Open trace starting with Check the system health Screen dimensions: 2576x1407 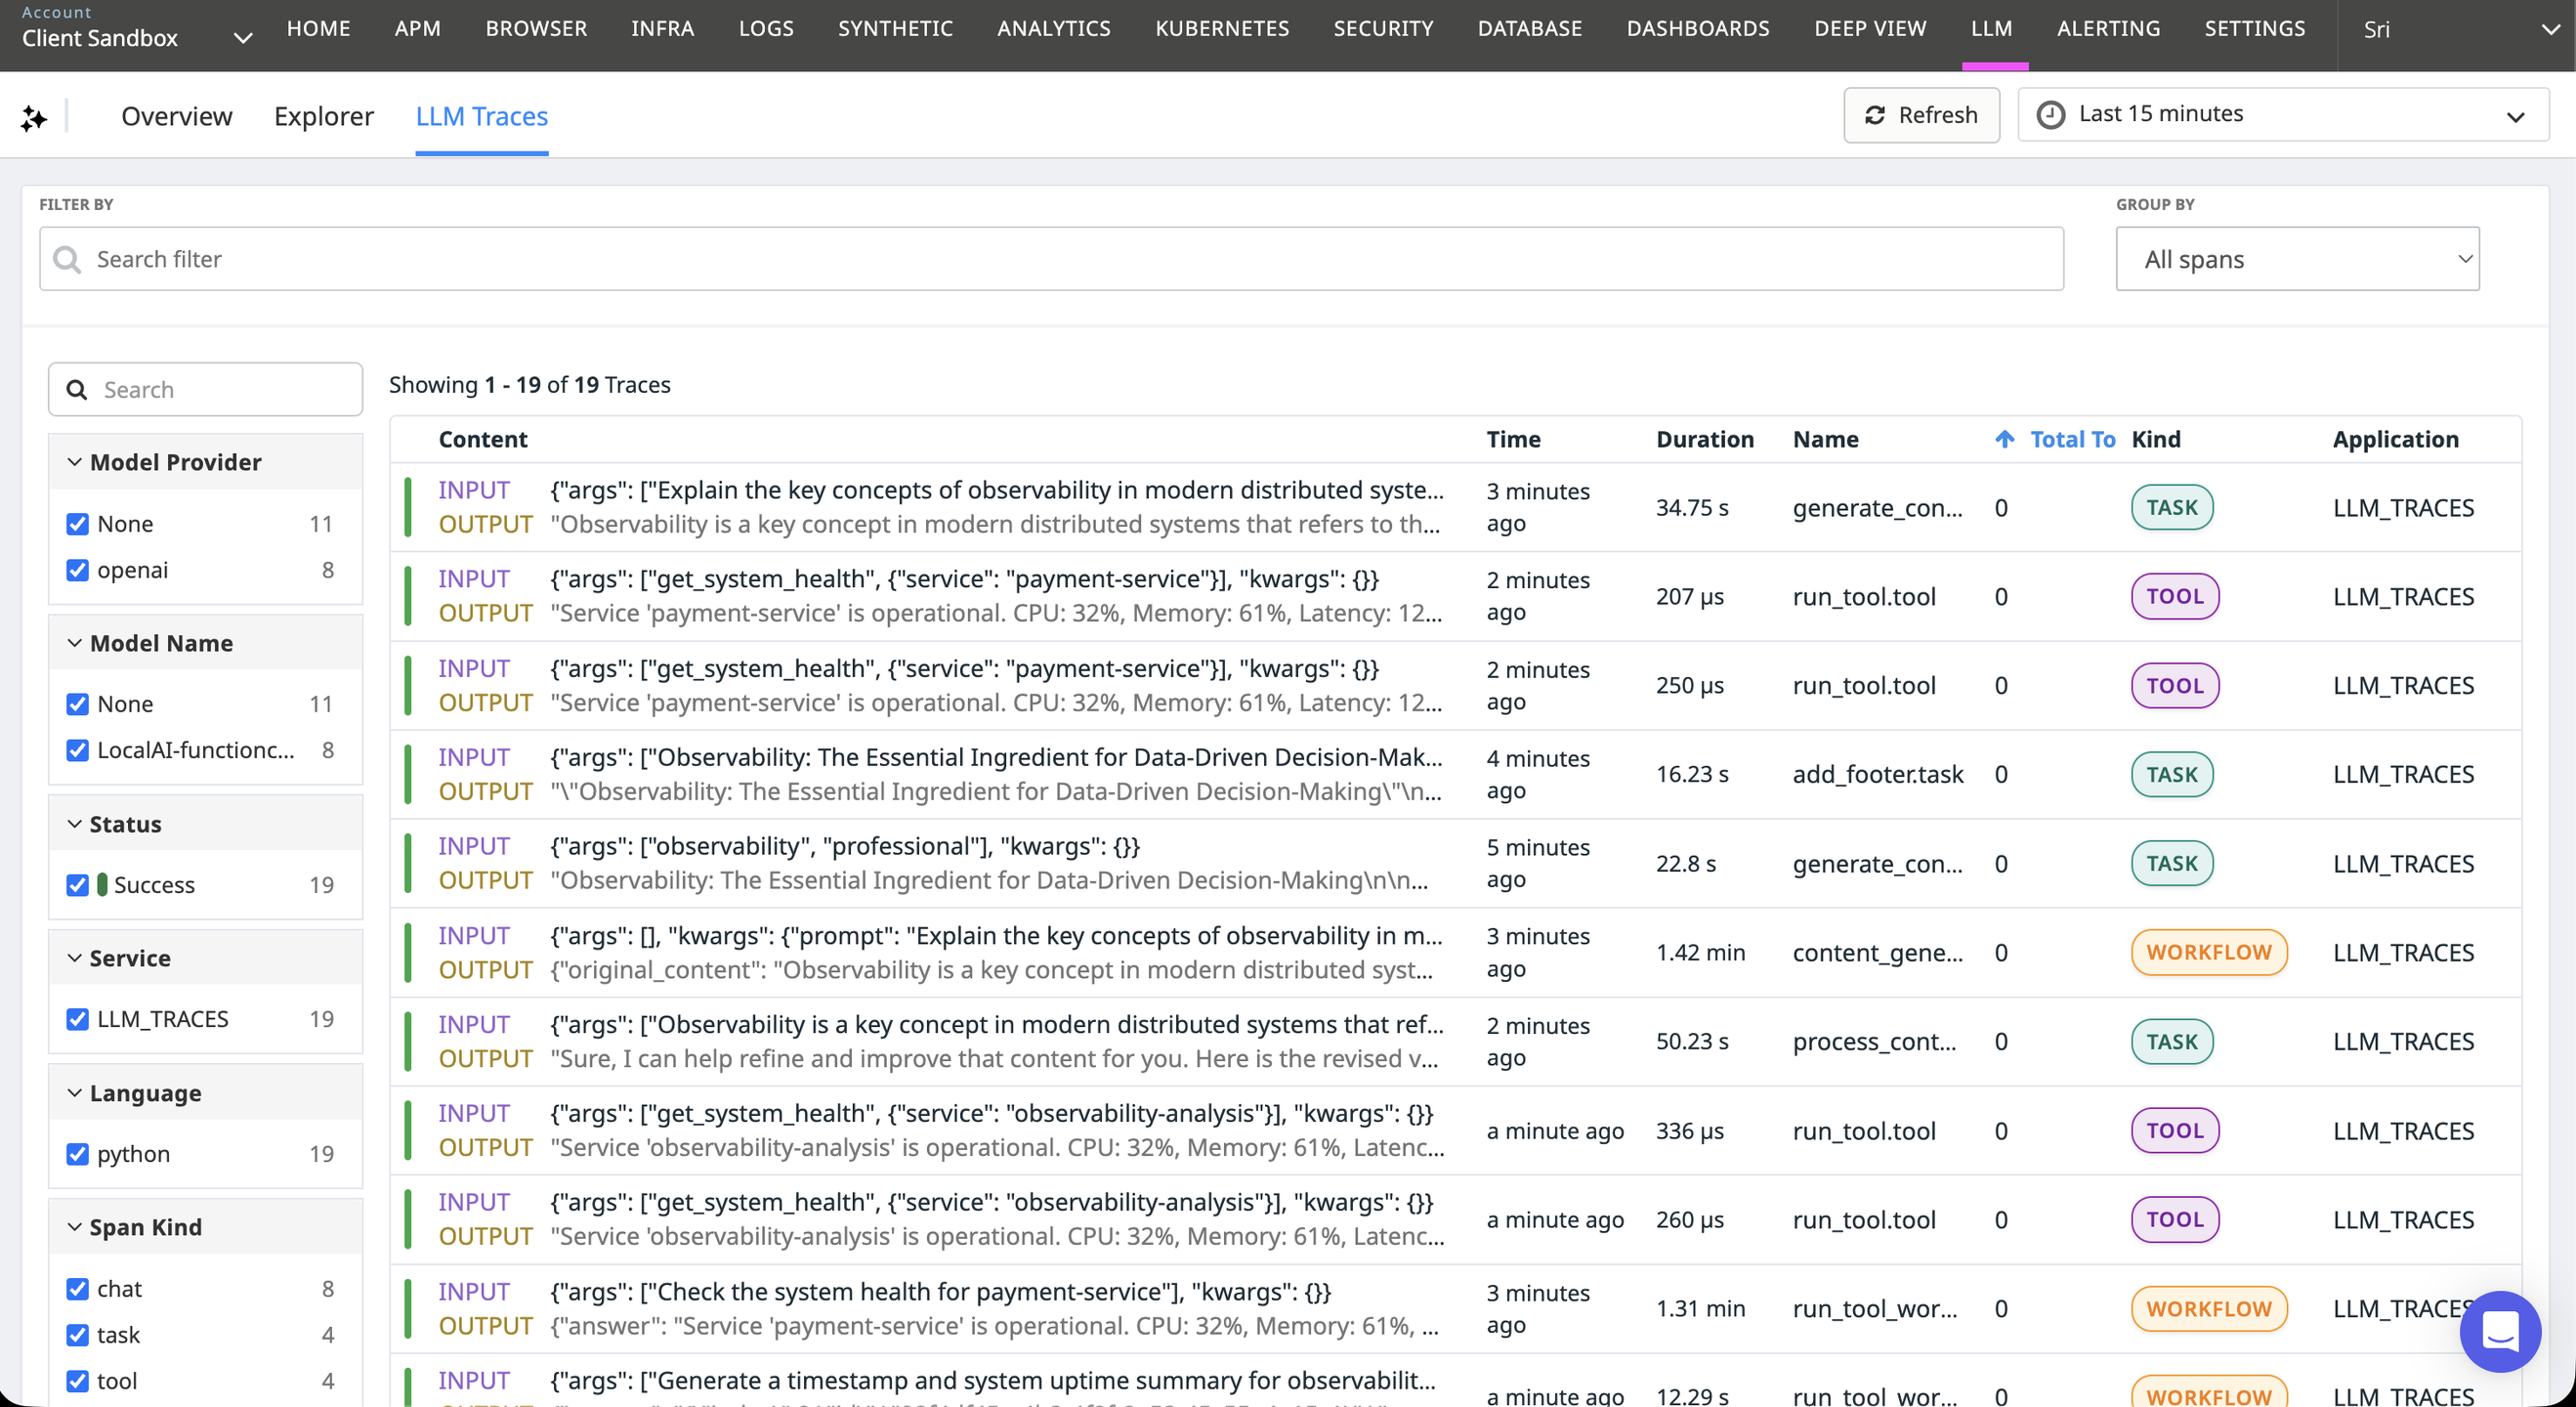[1455, 1309]
